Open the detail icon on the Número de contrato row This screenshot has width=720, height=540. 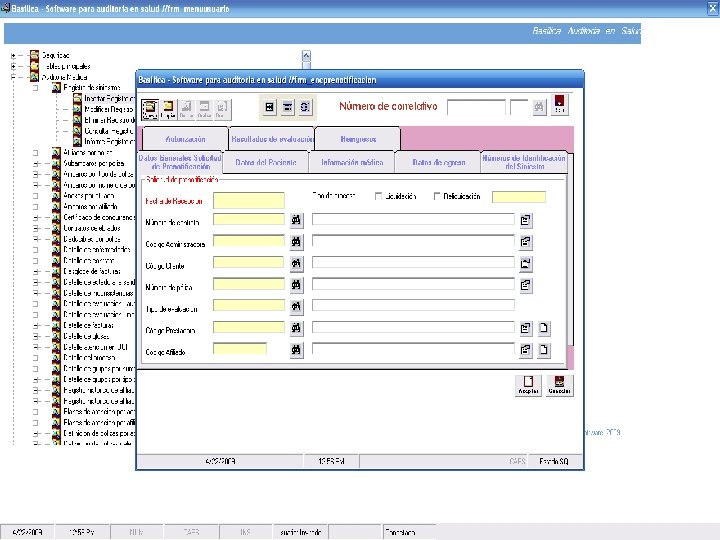coord(526,220)
